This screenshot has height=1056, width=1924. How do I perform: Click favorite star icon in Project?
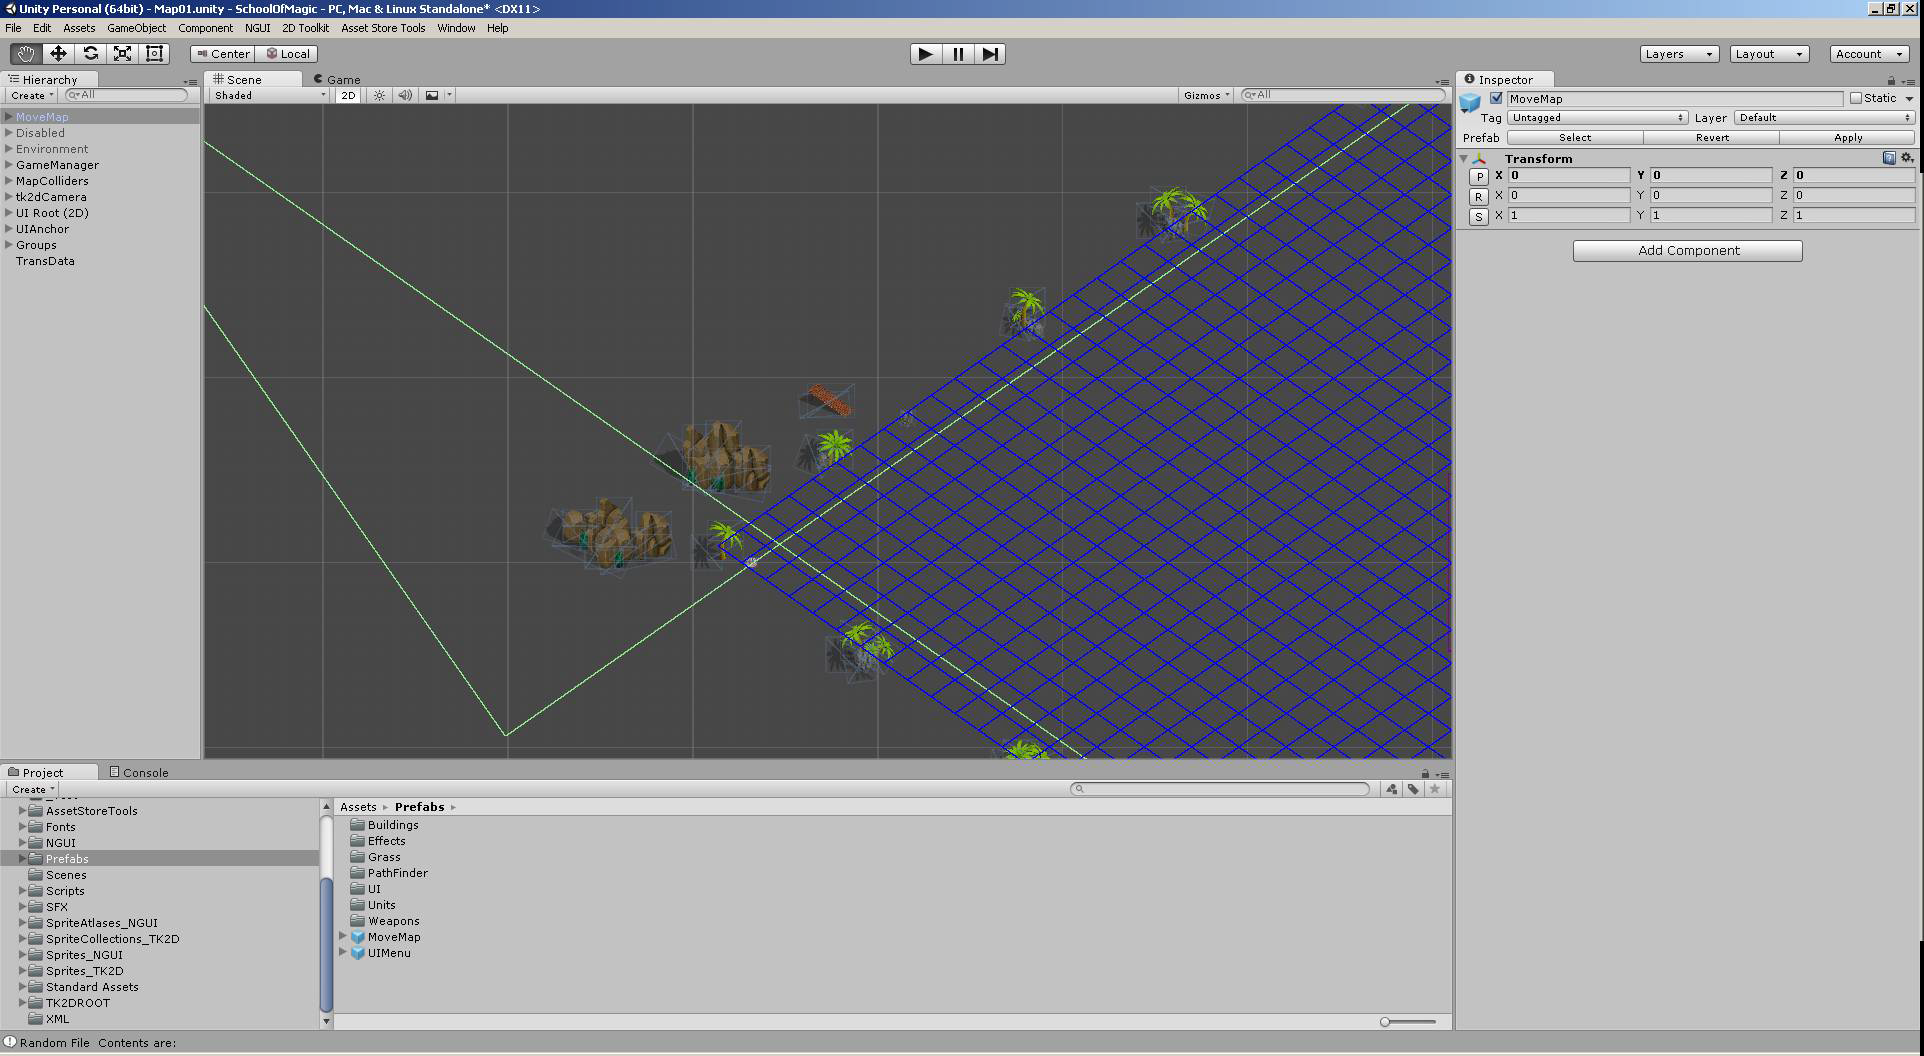tap(1435, 789)
